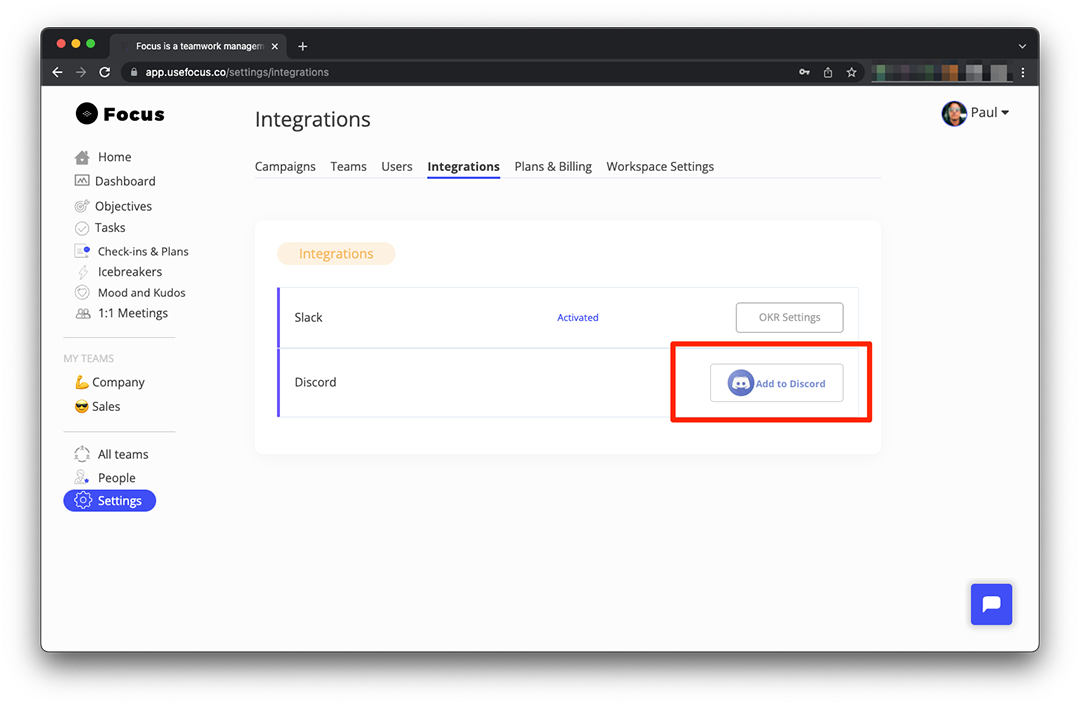Open Dashboard in the sidebar
The height and width of the screenshot is (706, 1080).
(x=125, y=181)
